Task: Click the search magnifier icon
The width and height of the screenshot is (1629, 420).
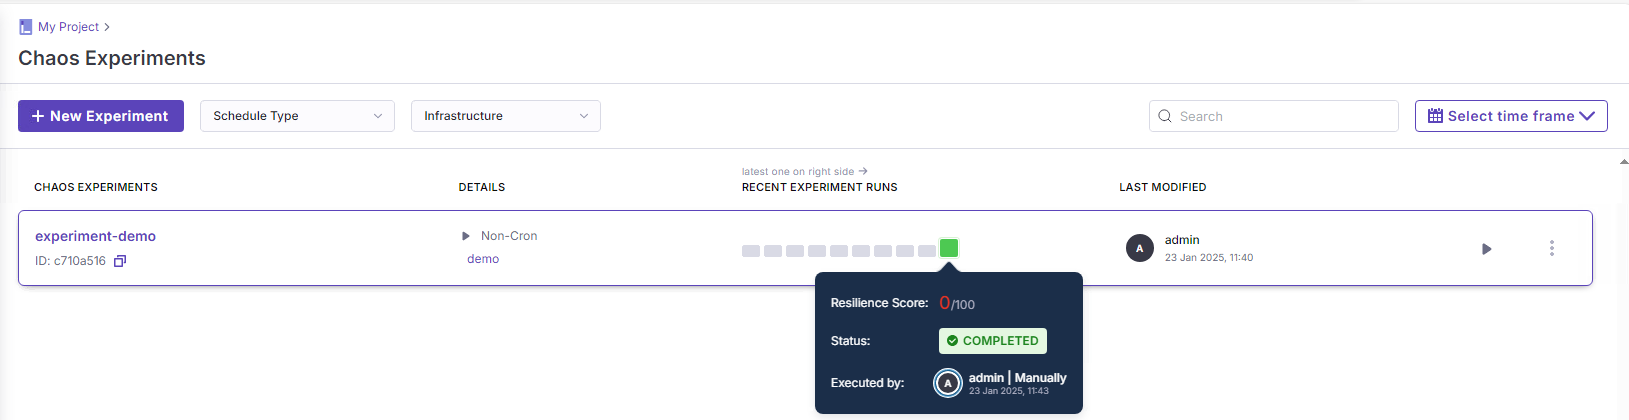Action: (1165, 116)
